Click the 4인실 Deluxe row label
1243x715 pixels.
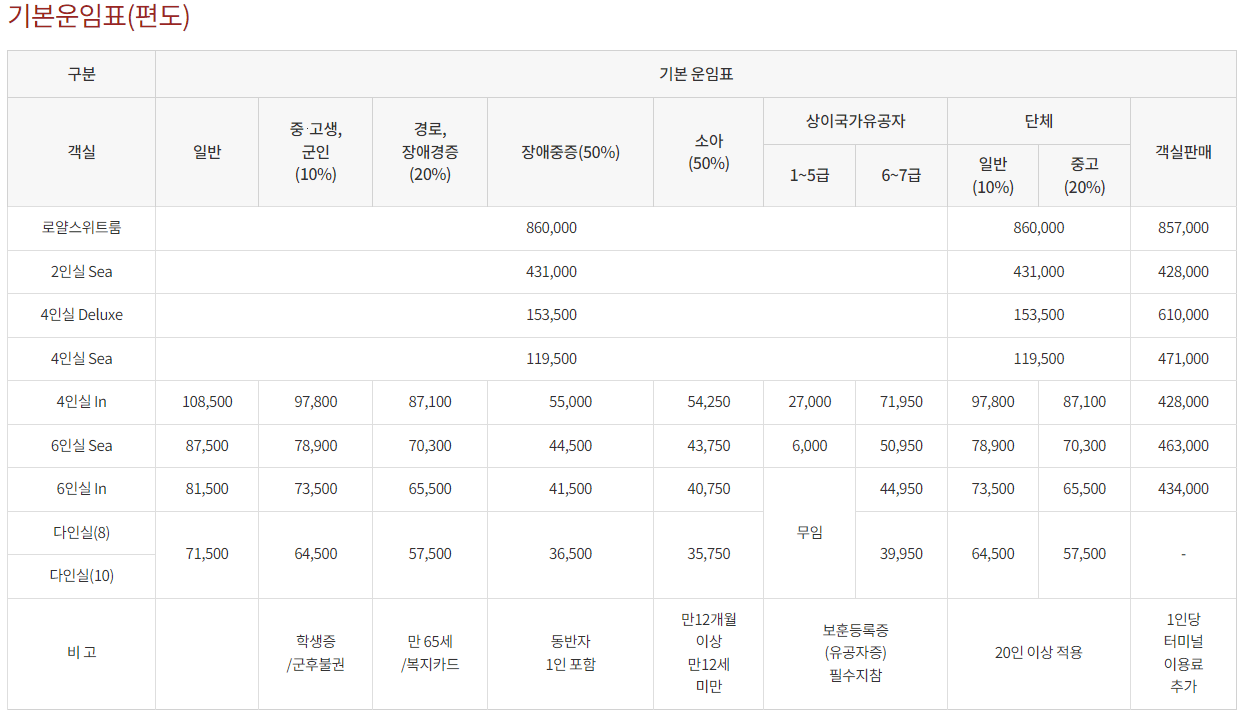coord(81,315)
